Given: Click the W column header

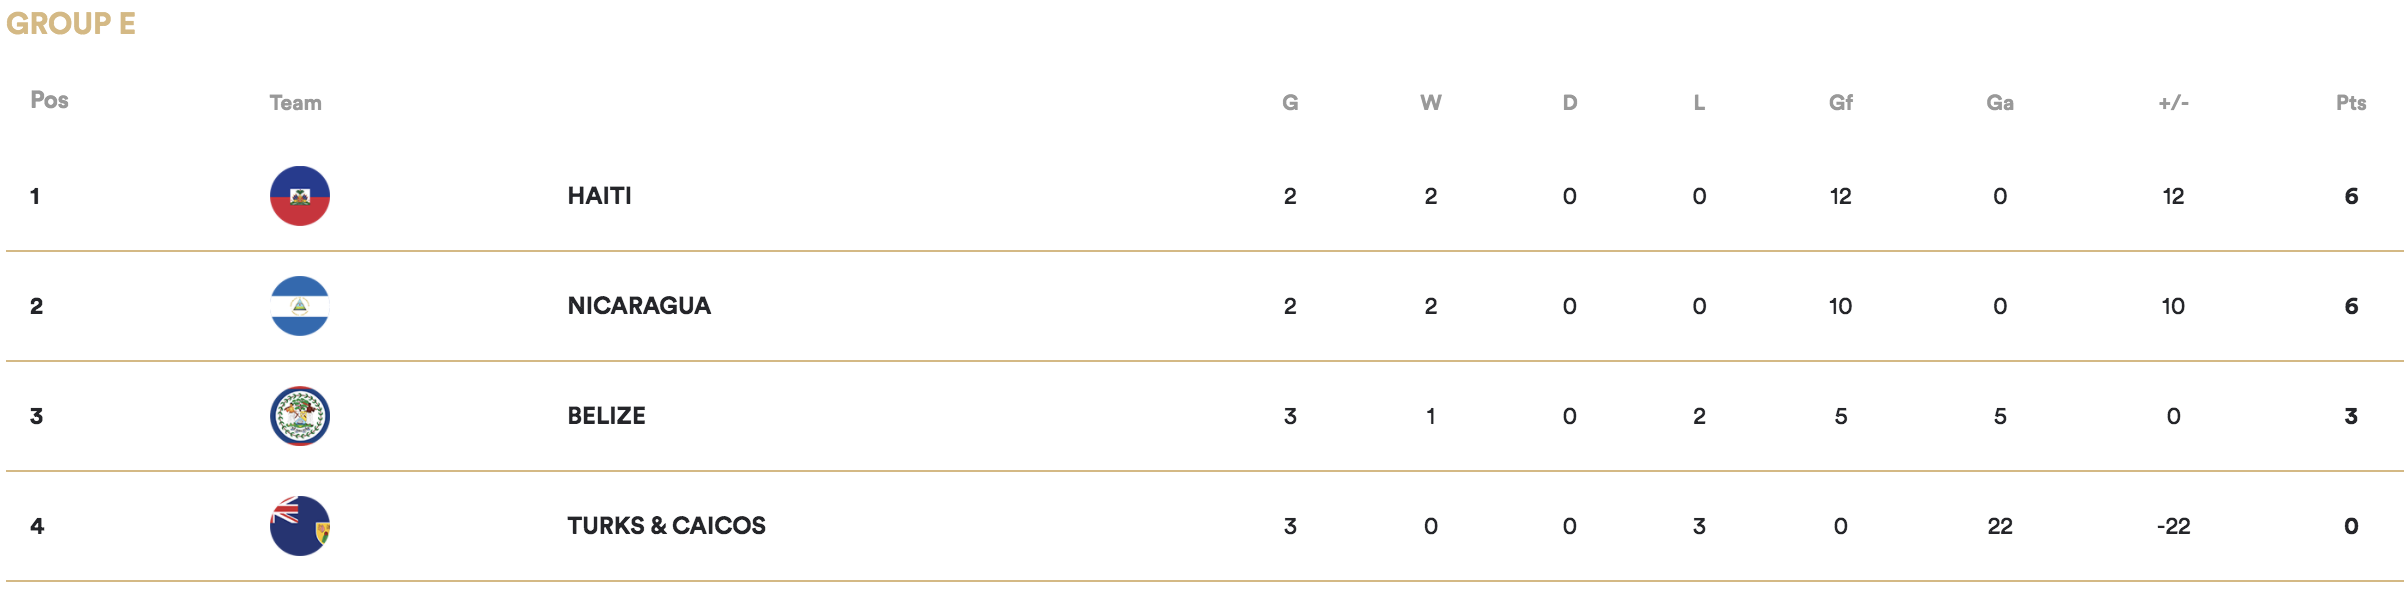Looking at the screenshot, I should [1431, 103].
